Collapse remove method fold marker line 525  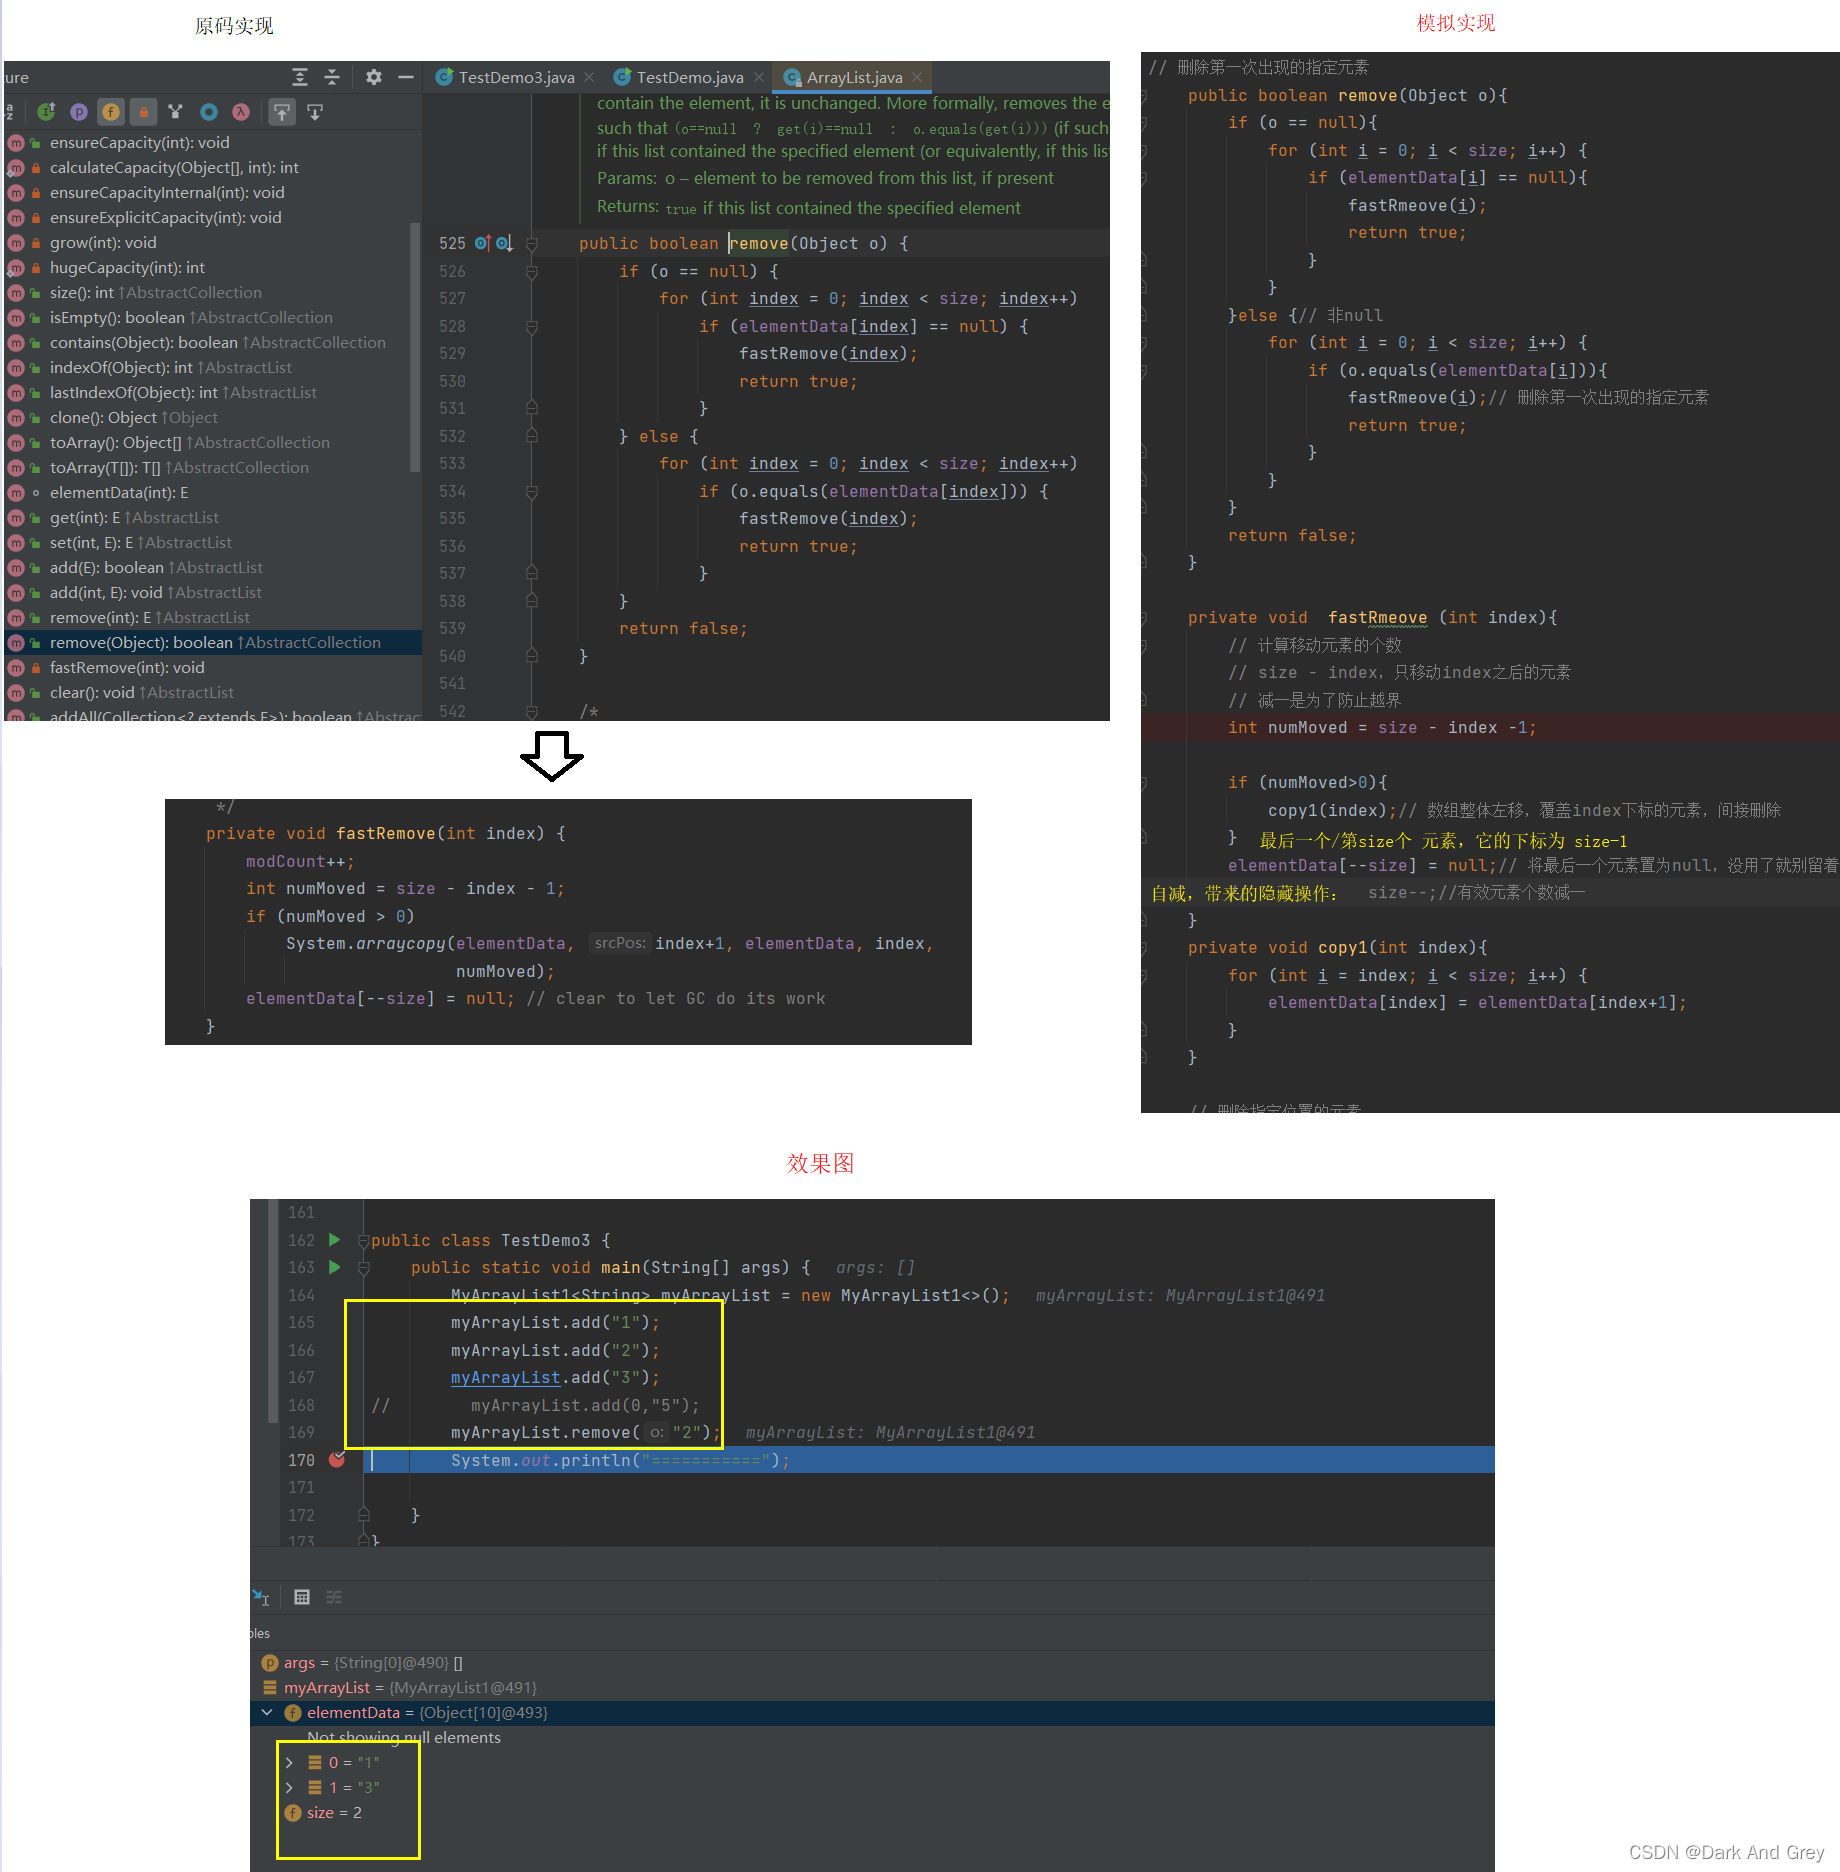(532, 243)
